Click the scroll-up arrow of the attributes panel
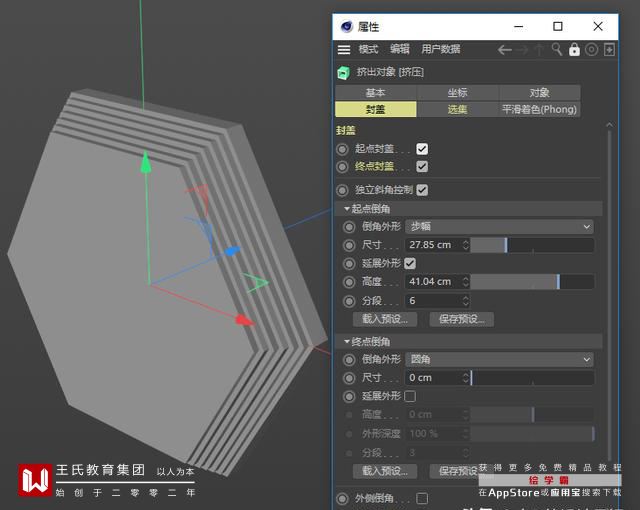 (609, 125)
